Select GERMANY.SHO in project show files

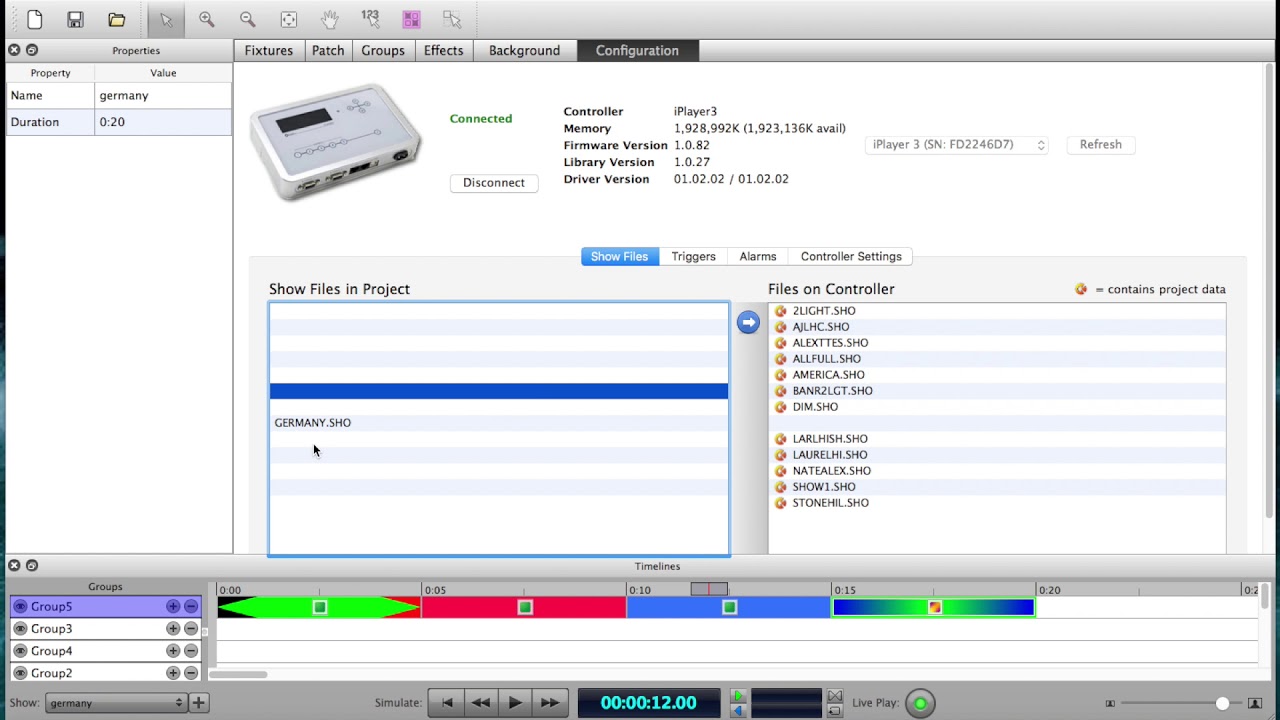click(313, 423)
